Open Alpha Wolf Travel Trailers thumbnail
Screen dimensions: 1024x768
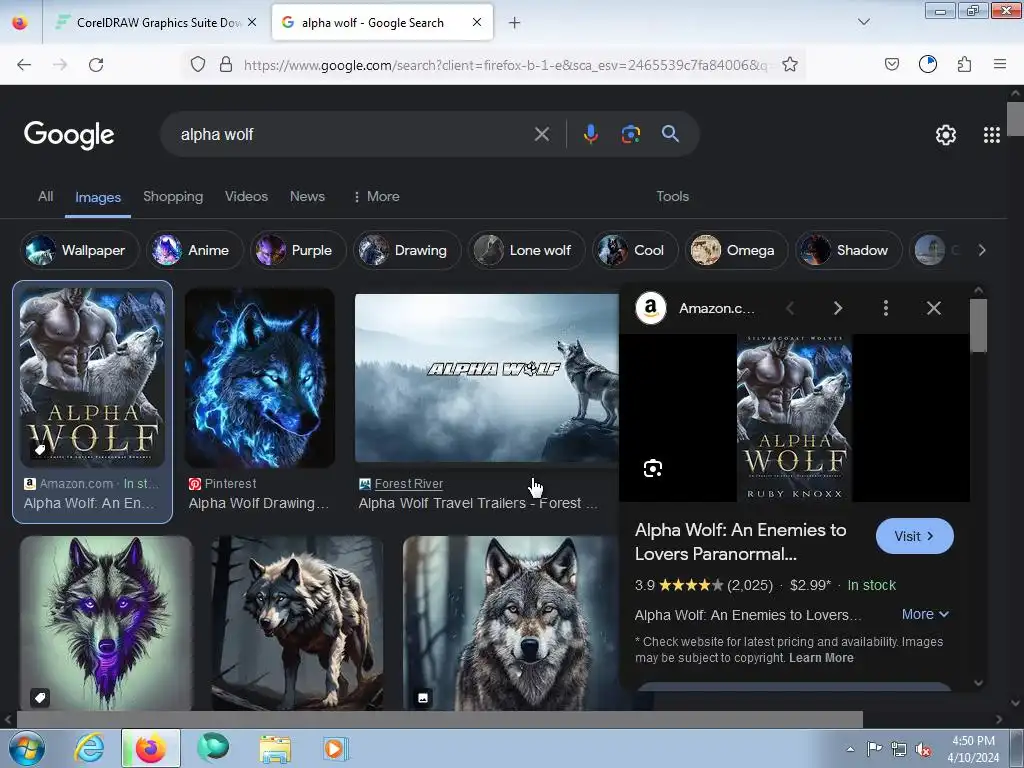tap(487, 378)
